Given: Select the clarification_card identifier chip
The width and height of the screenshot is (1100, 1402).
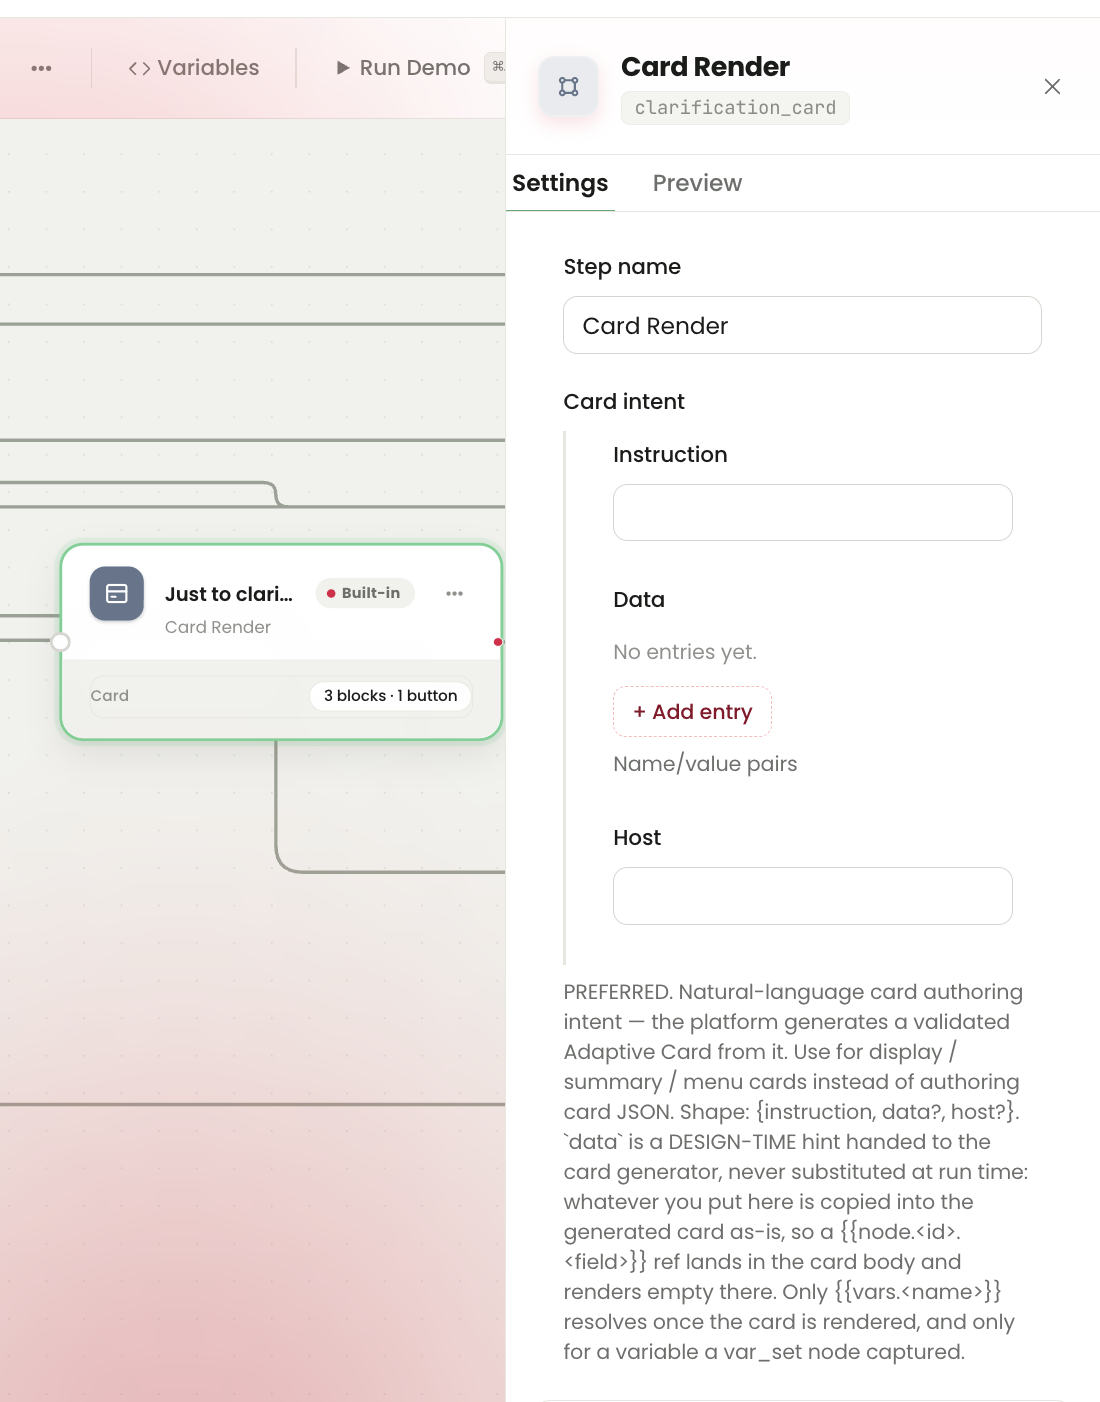Looking at the screenshot, I should point(735,108).
